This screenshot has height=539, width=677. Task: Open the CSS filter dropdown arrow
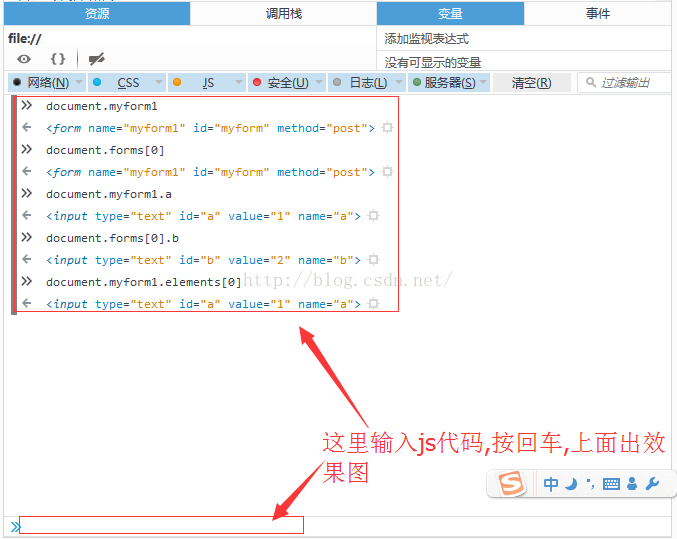pos(159,82)
